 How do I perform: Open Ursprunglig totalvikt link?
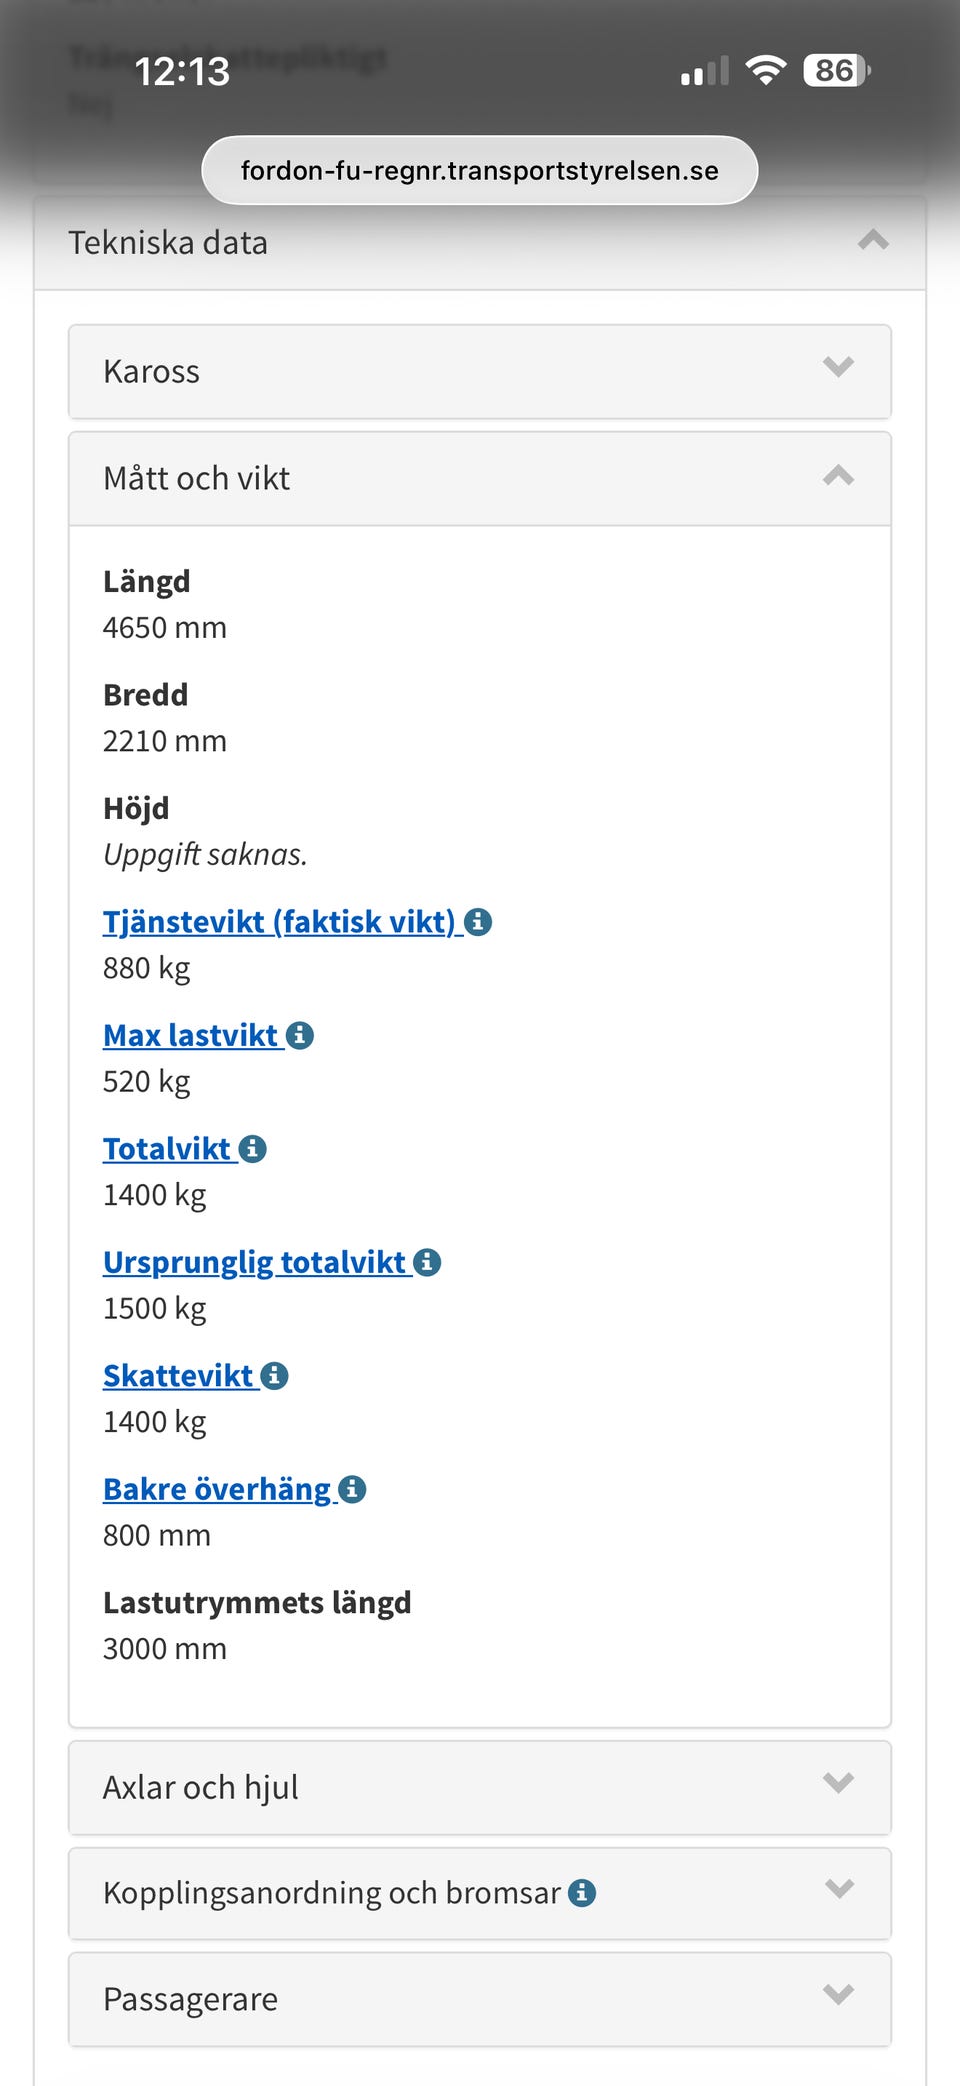[x=254, y=1263]
